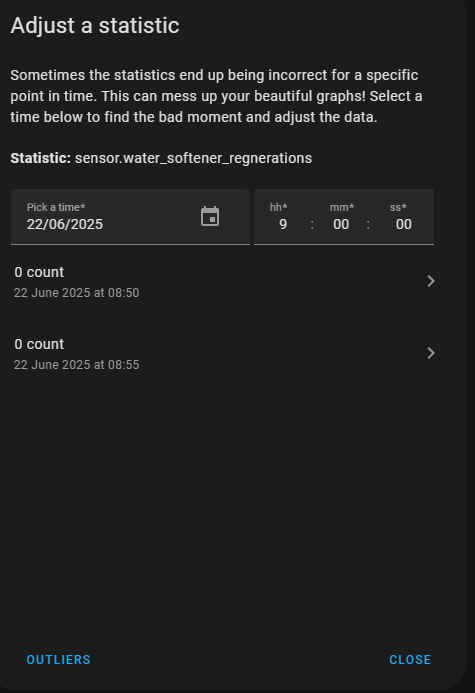This screenshot has width=475, height=693.
Task: Click the mm* minutes label
Action: pos(342,207)
